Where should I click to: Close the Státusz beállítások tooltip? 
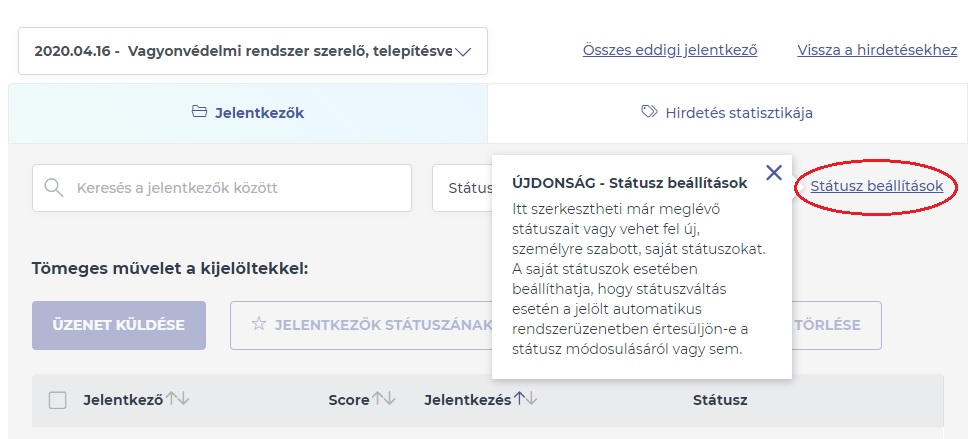click(x=773, y=173)
